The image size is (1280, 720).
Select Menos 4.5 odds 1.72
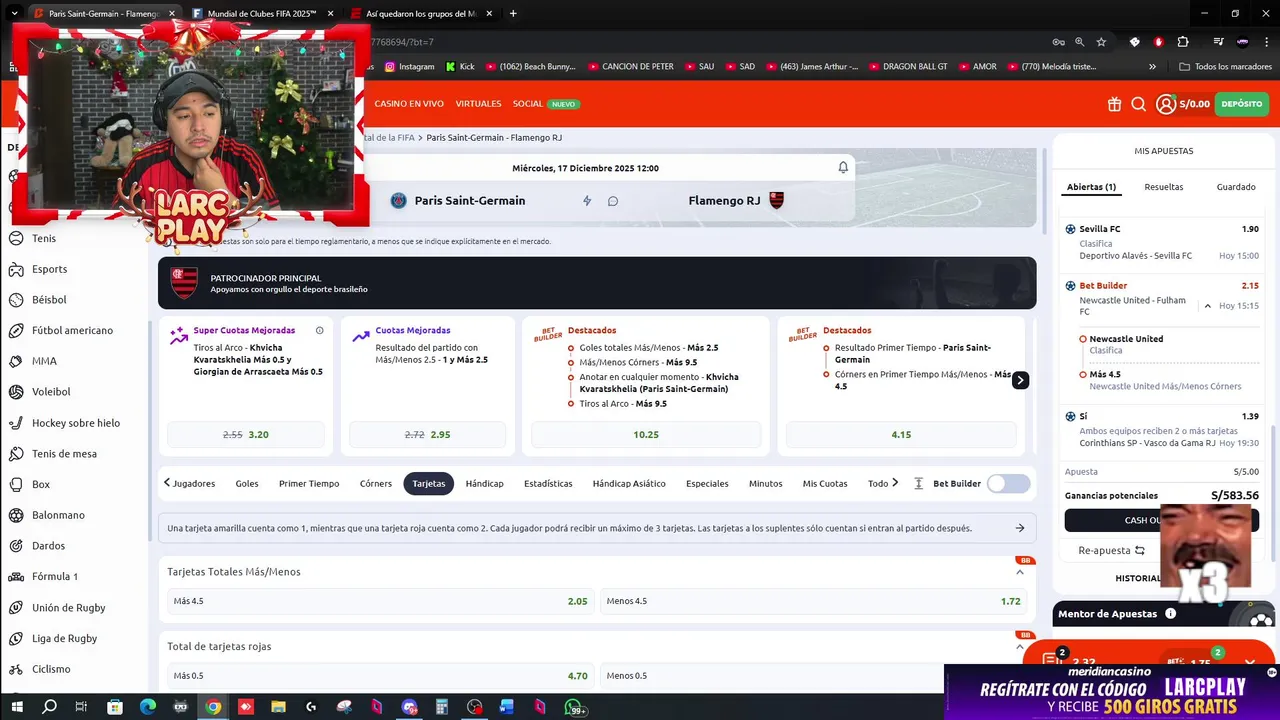coord(813,601)
